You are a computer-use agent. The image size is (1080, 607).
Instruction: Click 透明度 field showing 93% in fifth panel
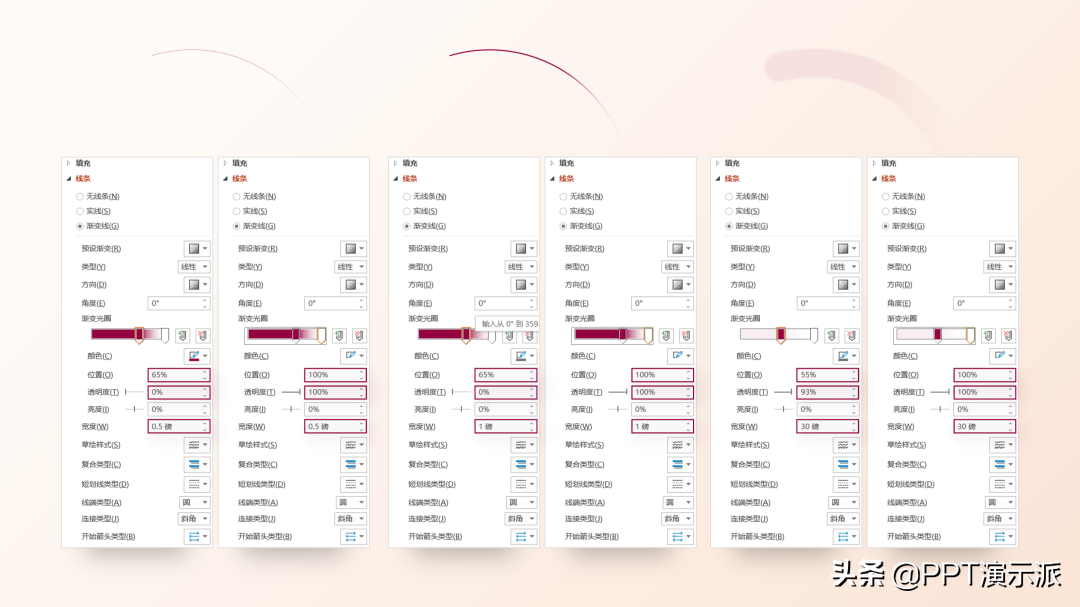(x=828, y=392)
